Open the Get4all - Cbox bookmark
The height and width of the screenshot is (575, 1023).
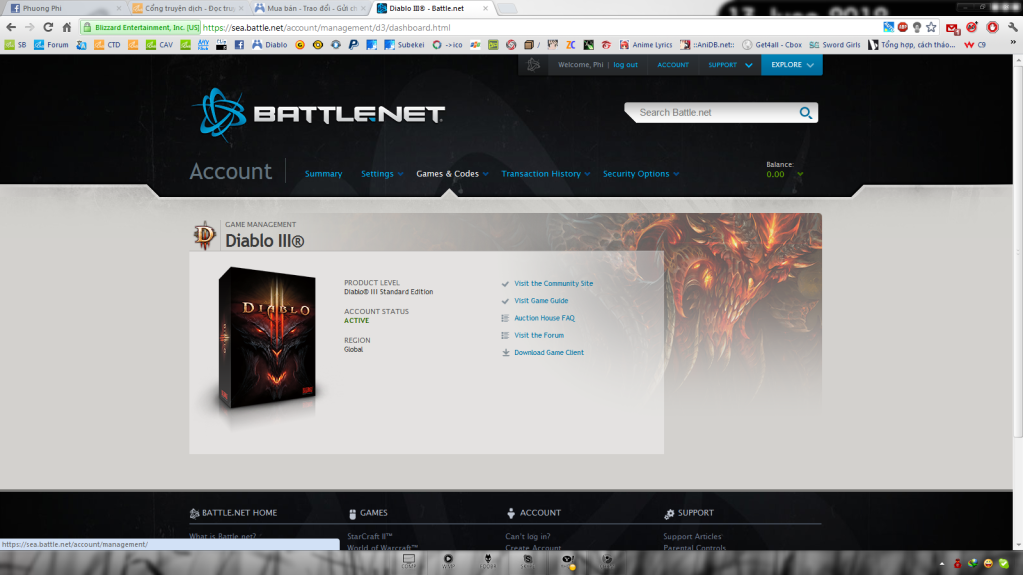coord(772,45)
